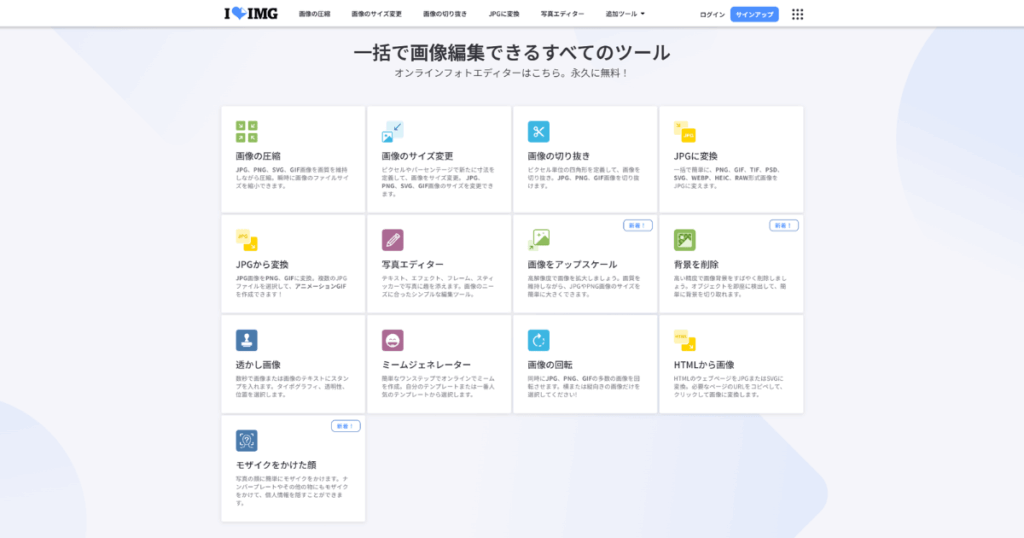The image size is (1024, 538).
Task: Open 画像の圧縮 in the top navigation
Action: tap(315, 14)
